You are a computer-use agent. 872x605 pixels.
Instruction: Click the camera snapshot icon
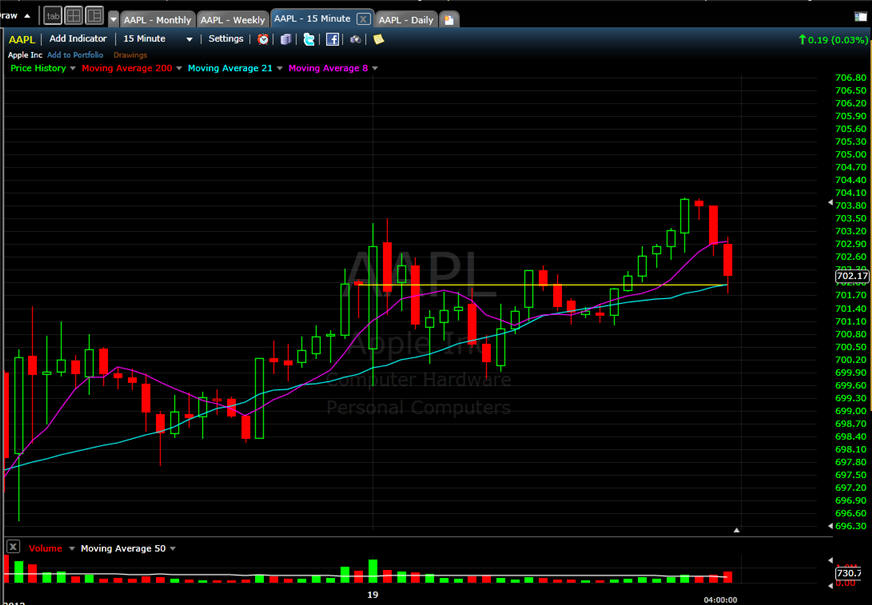pos(355,39)
